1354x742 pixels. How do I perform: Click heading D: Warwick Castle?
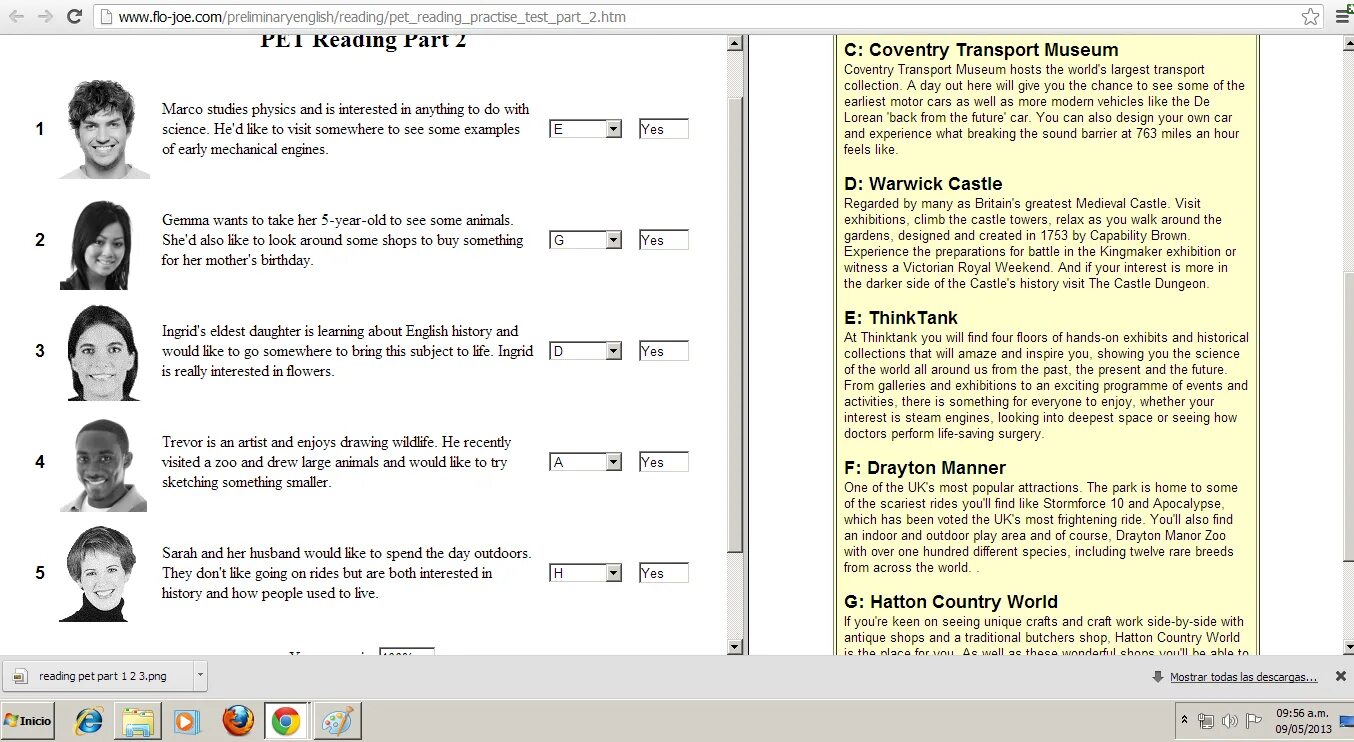tap(923, 184)
